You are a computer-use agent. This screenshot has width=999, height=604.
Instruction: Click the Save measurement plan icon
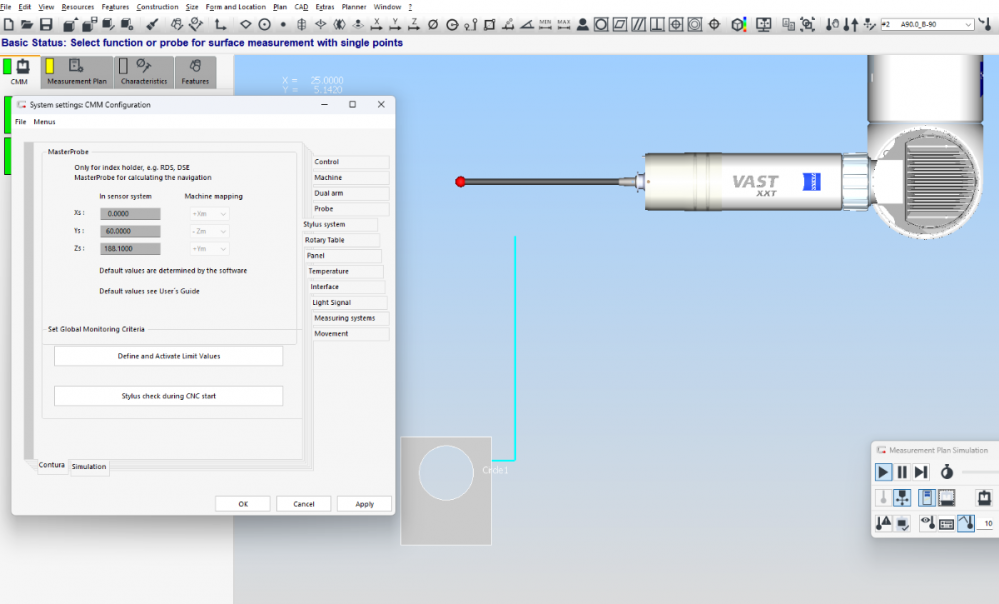coord(46,24)
